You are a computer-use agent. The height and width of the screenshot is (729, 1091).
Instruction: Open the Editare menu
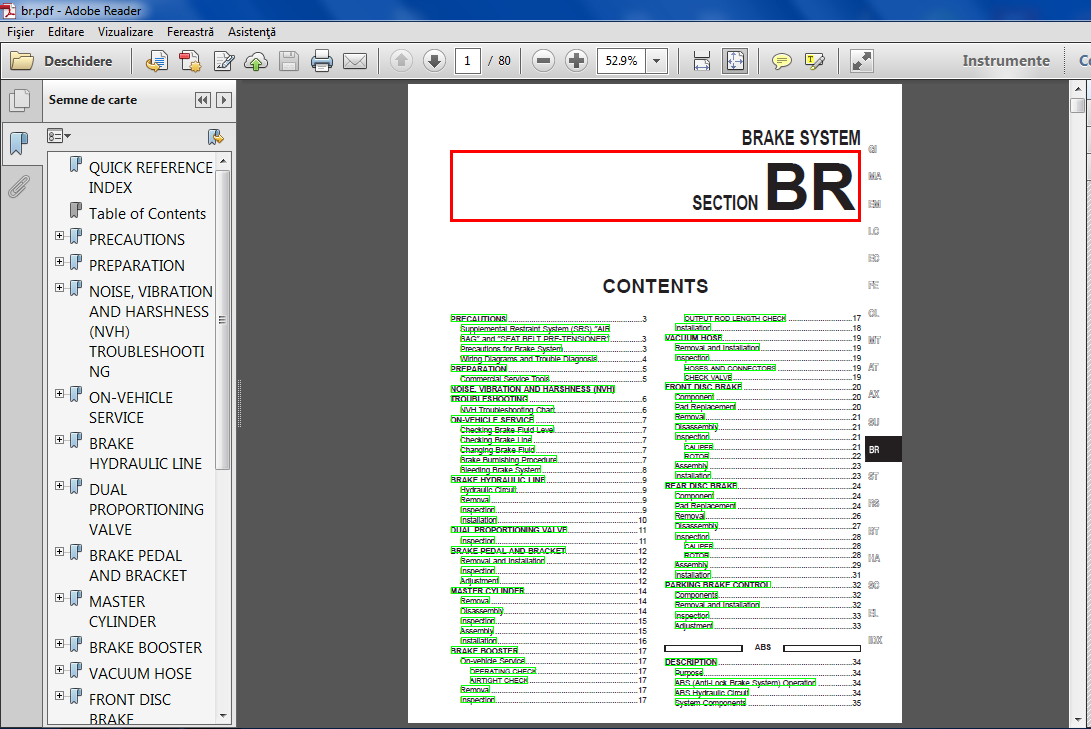tap(66, 32)
